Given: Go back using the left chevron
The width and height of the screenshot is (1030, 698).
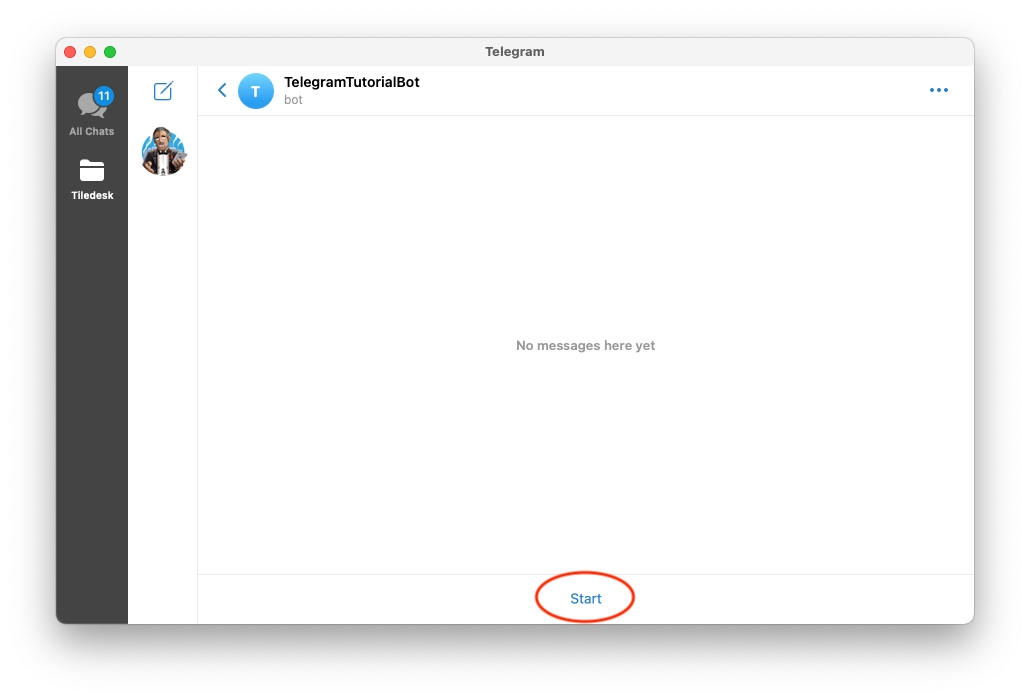Looking at the screenshot, I should tap(222, 90).
